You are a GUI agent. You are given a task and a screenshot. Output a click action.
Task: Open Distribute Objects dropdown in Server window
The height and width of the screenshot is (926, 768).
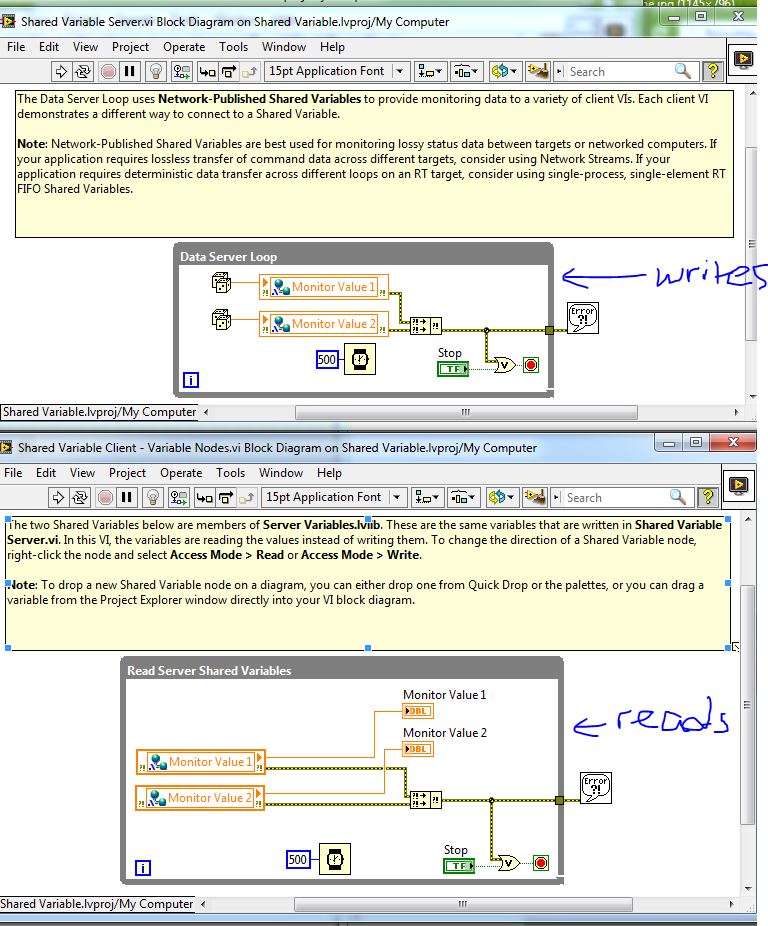467,72
